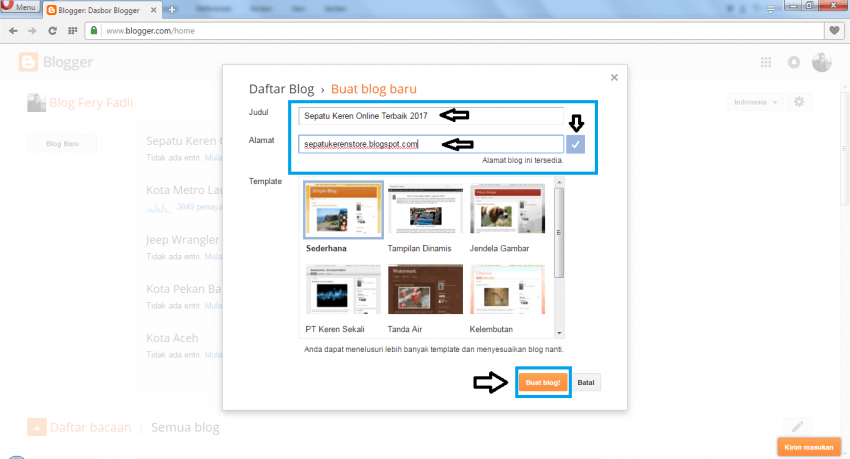Select the Blogger: Dasbor Blogger tab

point(99,10)
